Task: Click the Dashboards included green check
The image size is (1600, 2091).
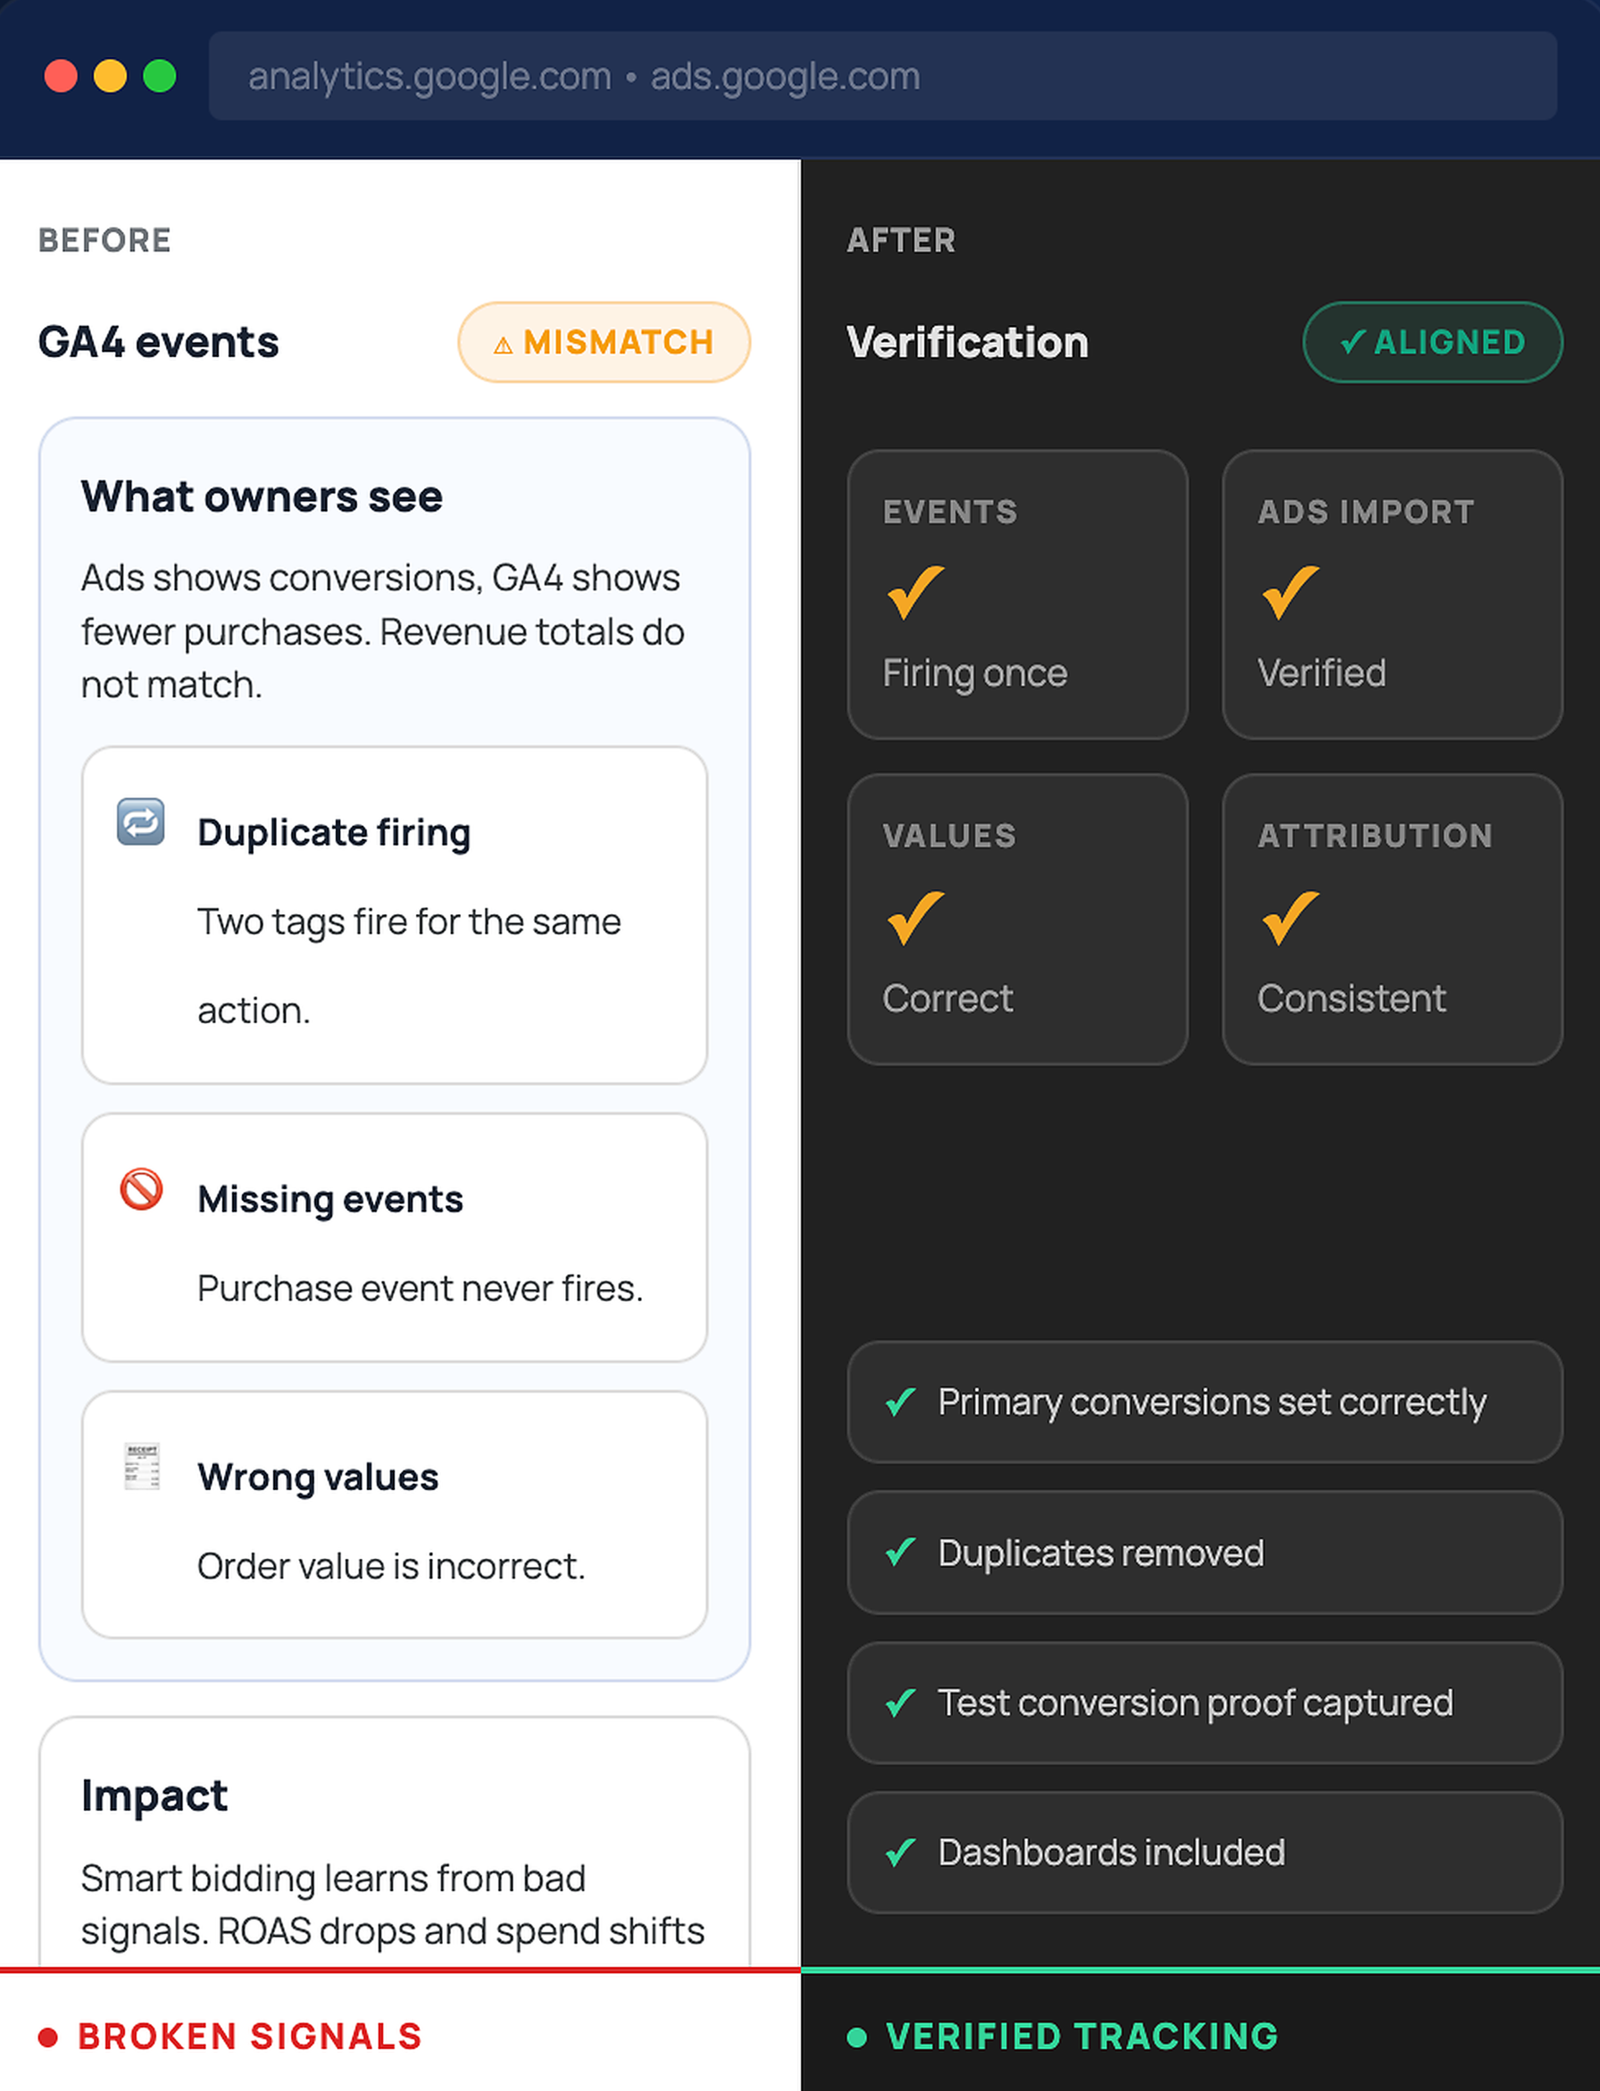Action: (901, 1852)
